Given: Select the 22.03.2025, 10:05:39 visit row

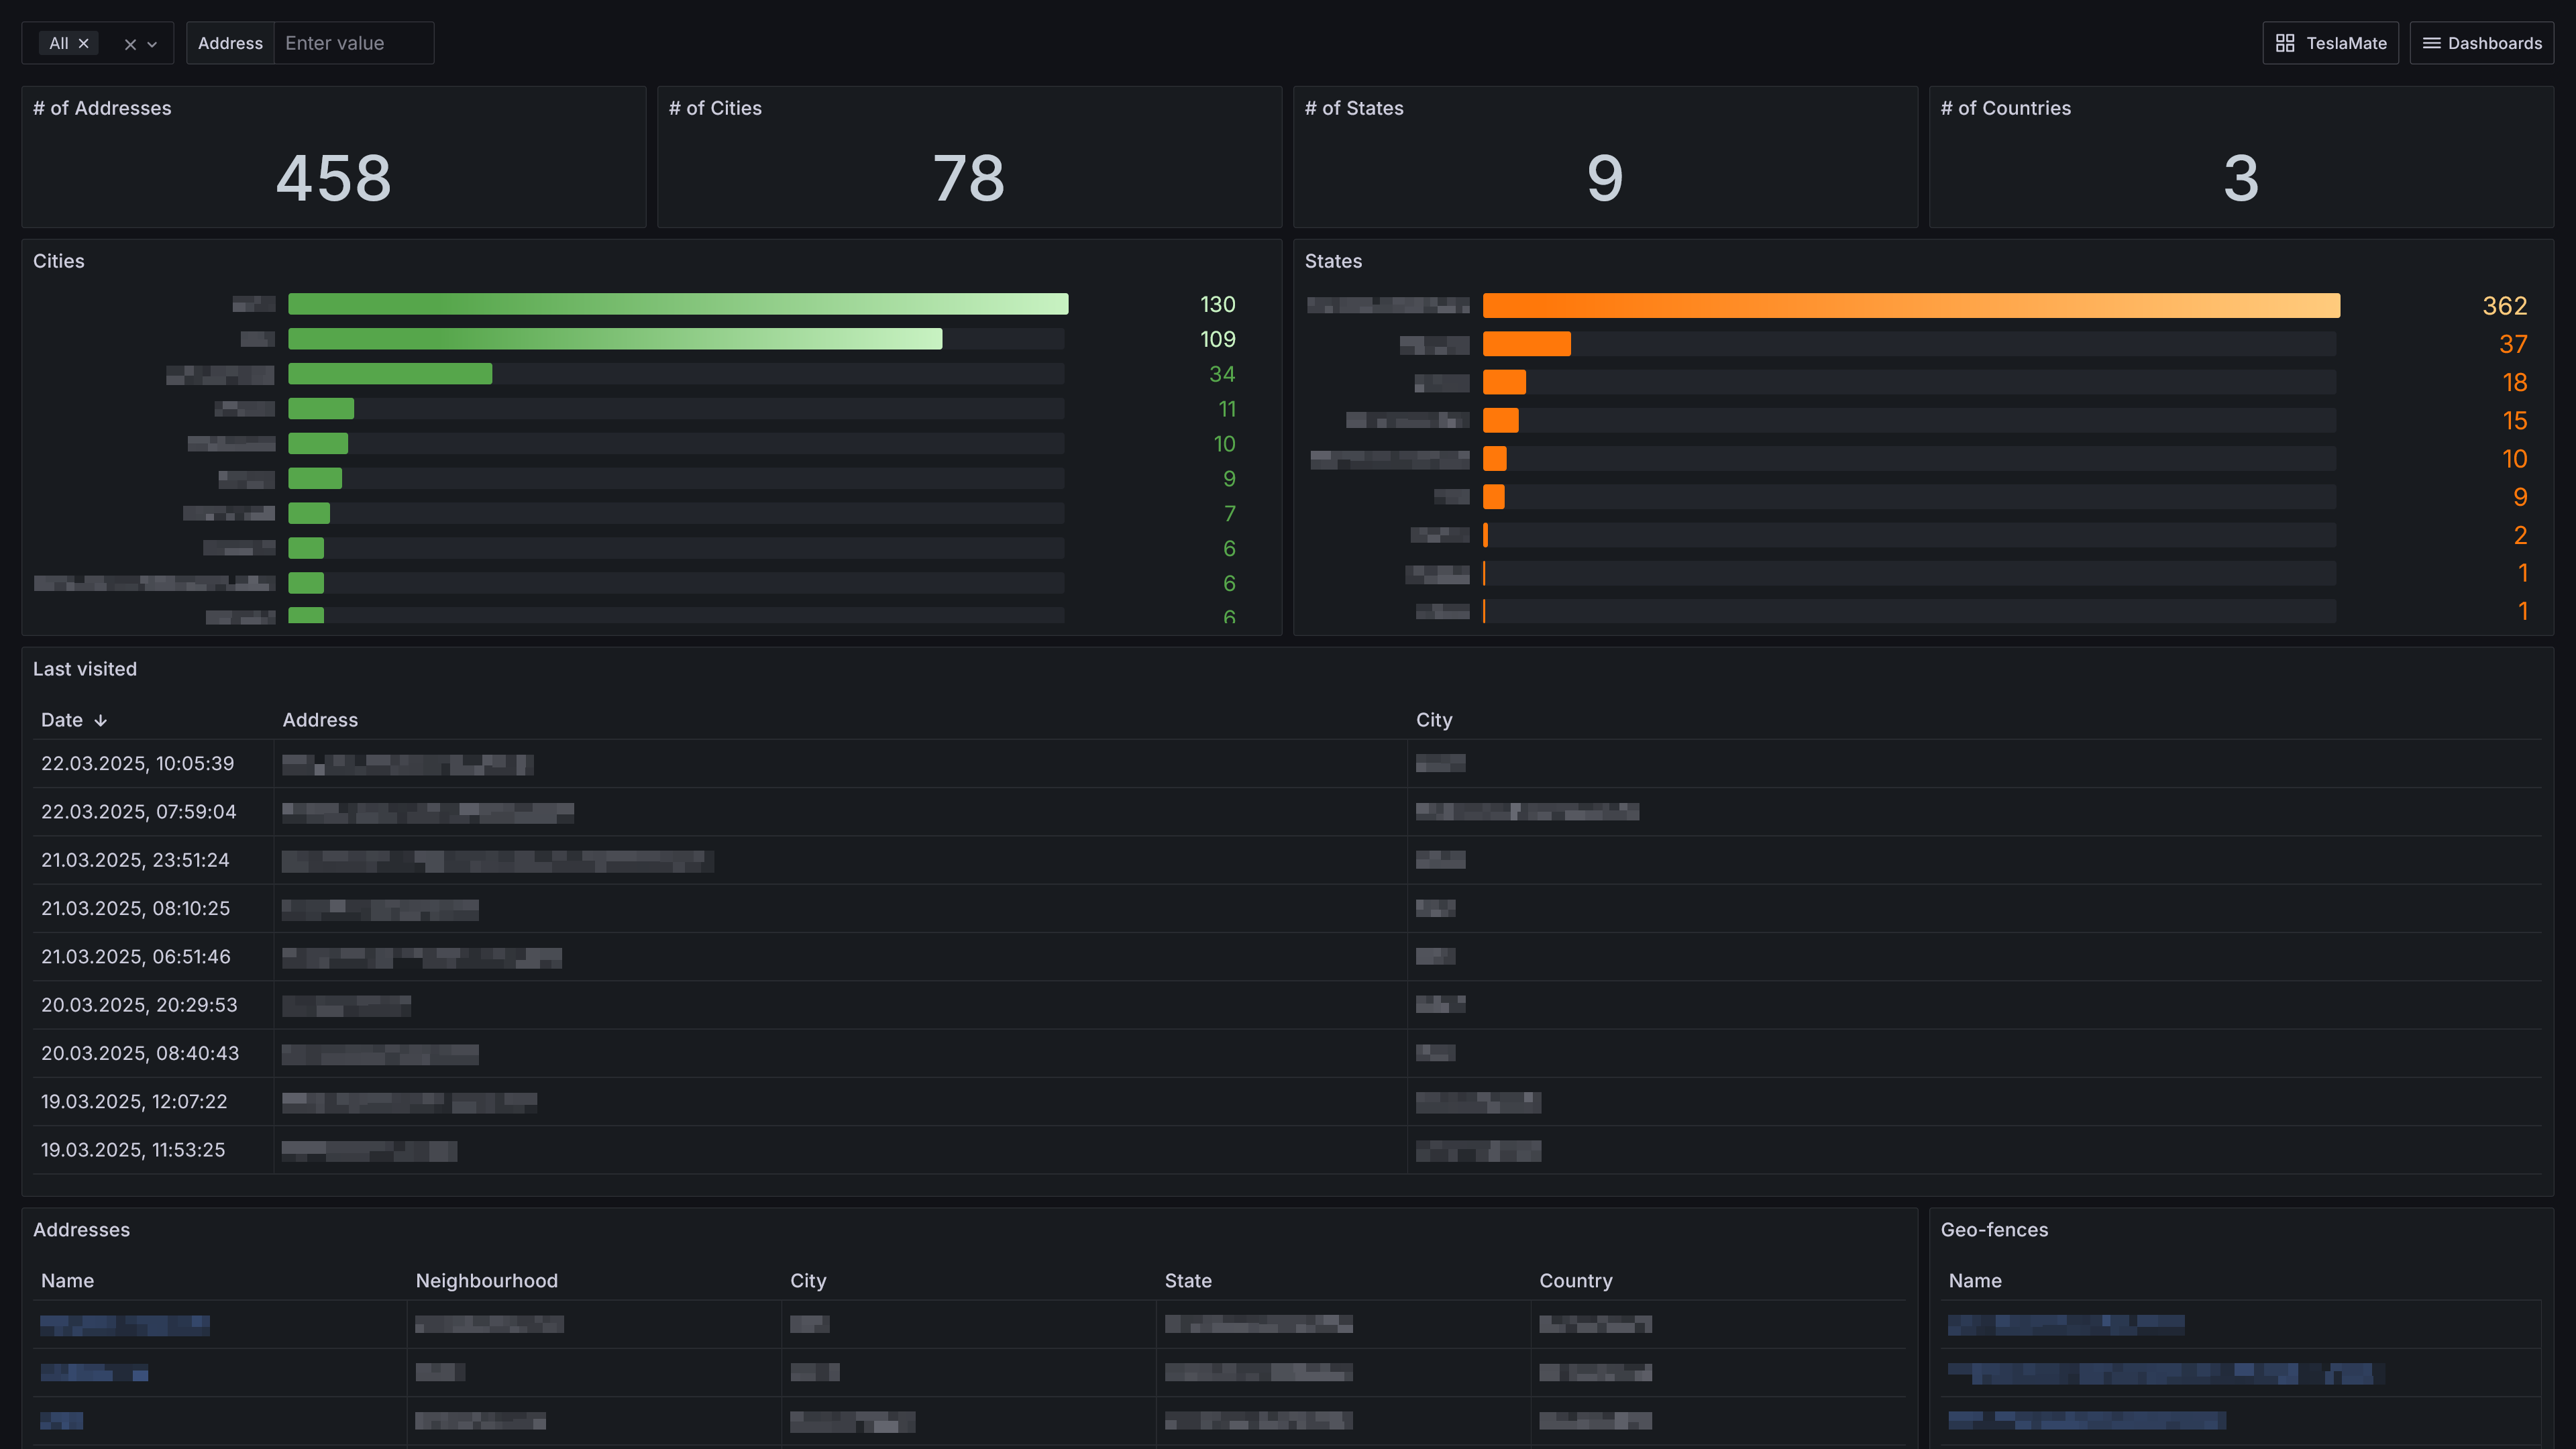Looking at the screenshot, I should (137, 764).
